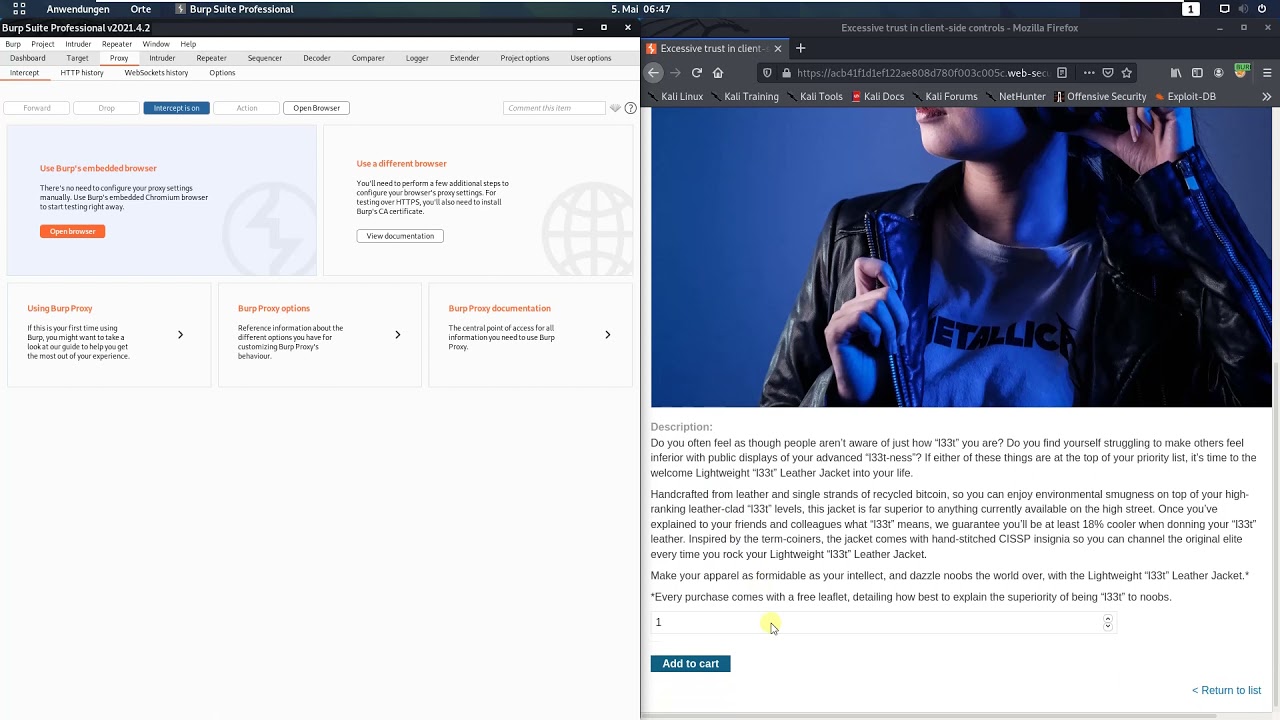
Task: Open a new Firefox tab
Action: click(x=800, y=48)
